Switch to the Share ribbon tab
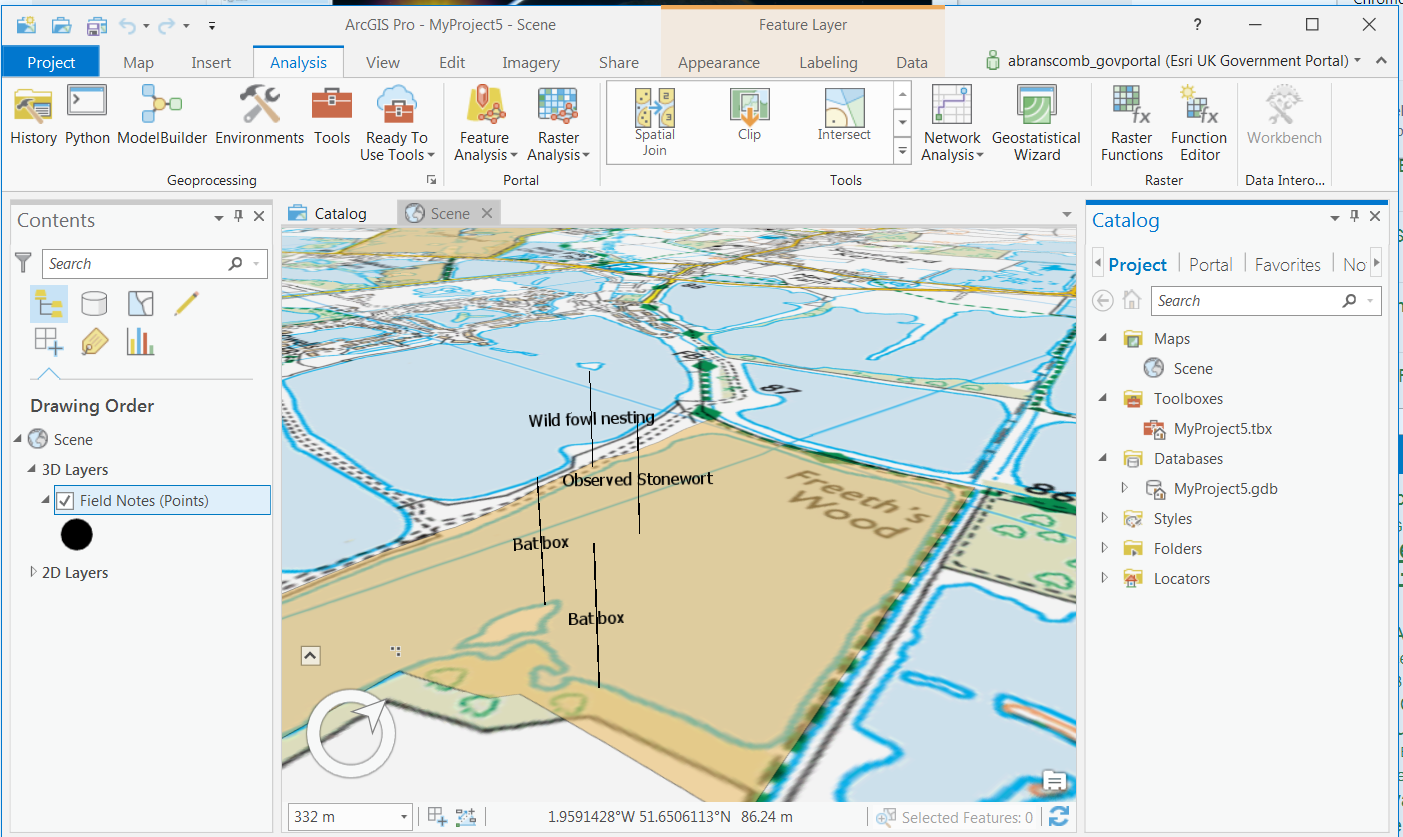The image size is (1403, 837). 619,62
